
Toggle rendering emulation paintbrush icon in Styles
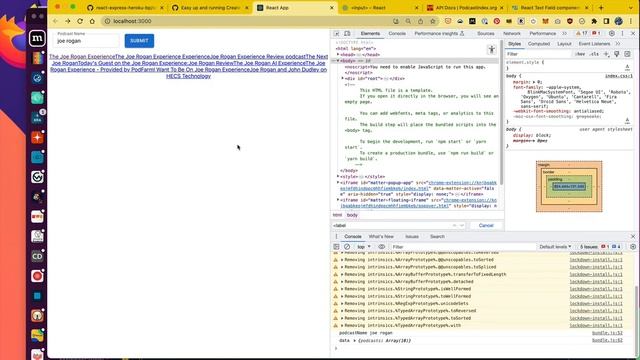[617, 54]
